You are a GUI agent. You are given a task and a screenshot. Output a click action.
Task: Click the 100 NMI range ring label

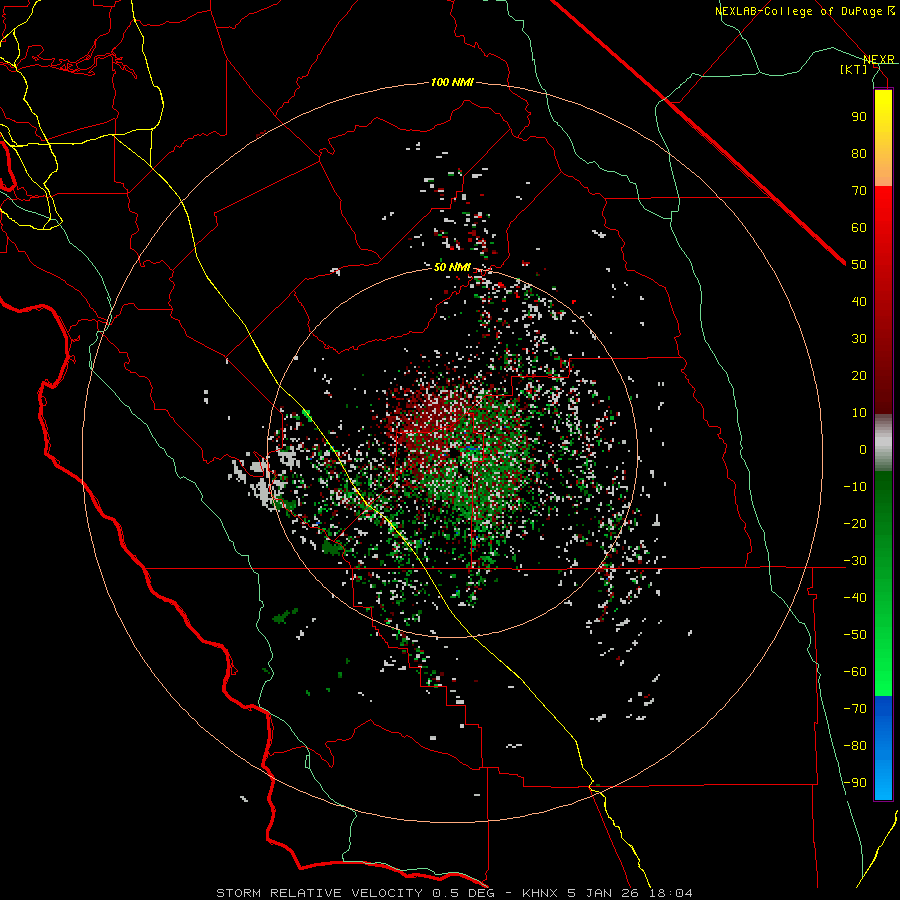(x=452, y=82)
